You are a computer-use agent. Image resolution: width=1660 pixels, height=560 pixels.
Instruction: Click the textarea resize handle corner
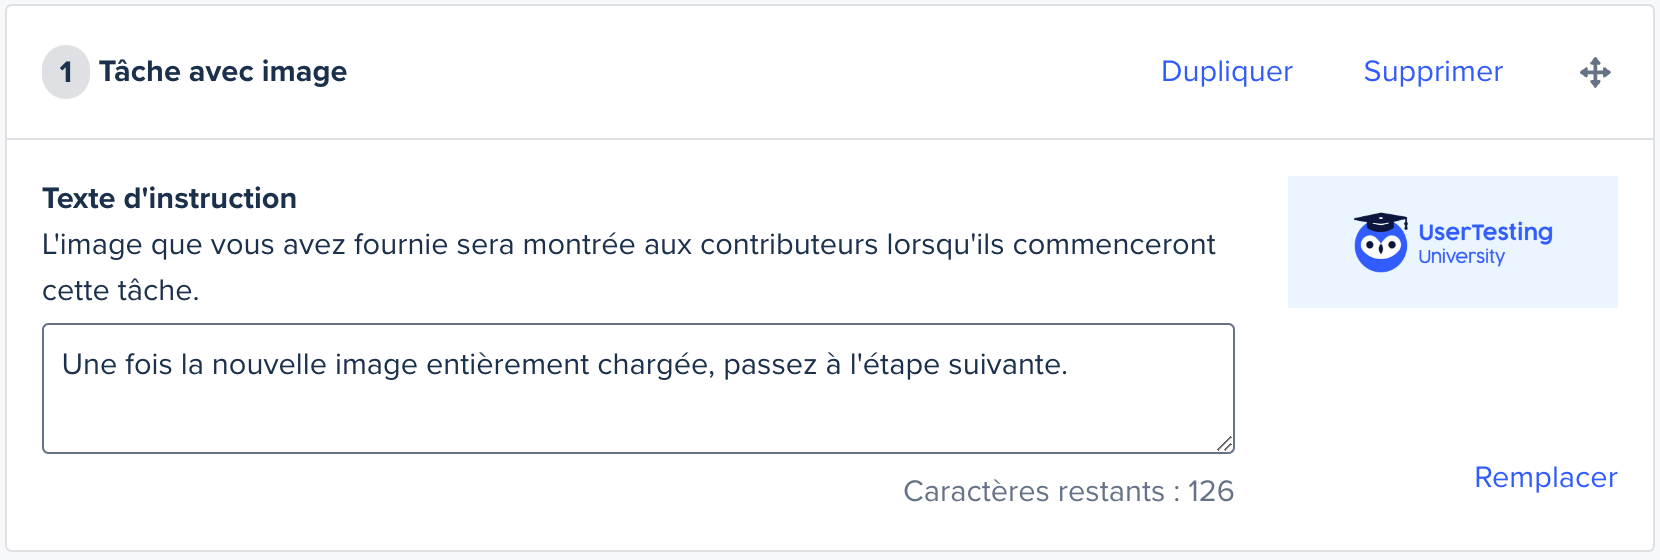click(x=1225, y=444)
